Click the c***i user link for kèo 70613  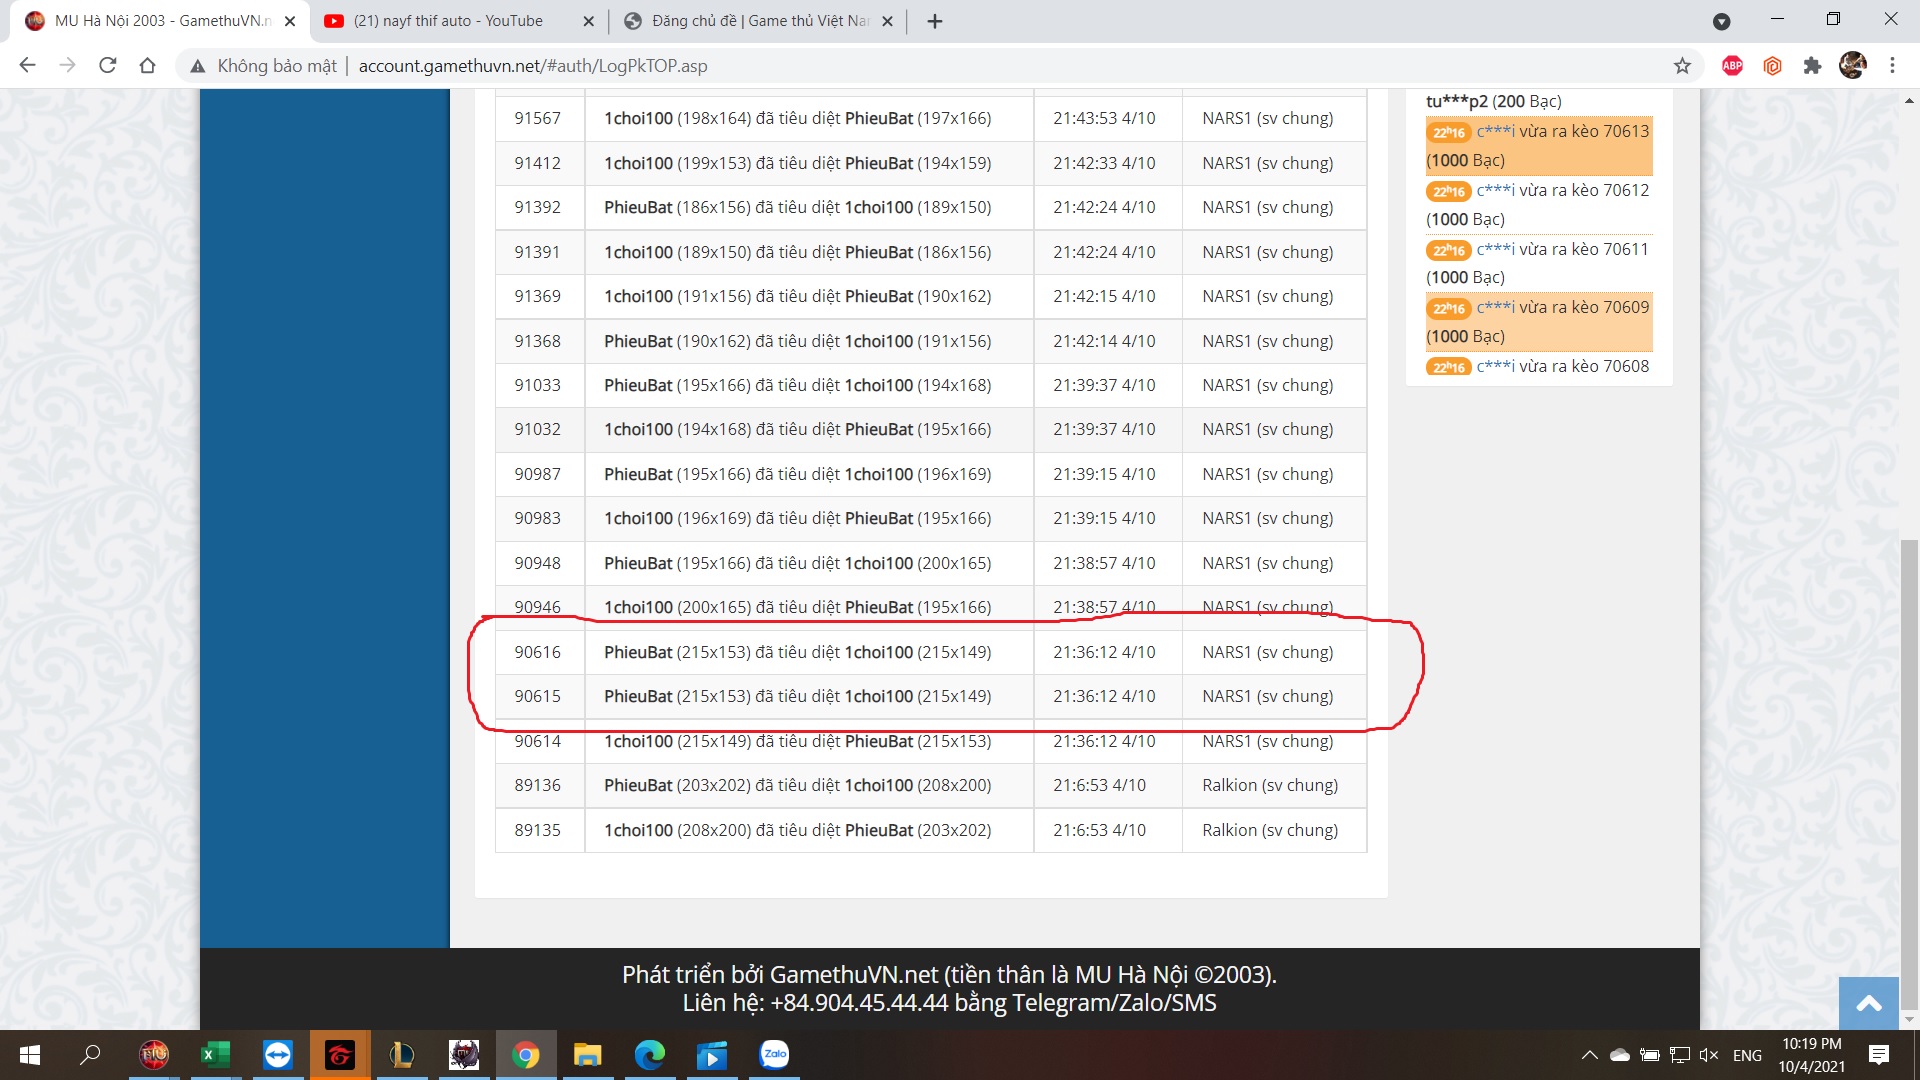click(x=1495, y=131)
